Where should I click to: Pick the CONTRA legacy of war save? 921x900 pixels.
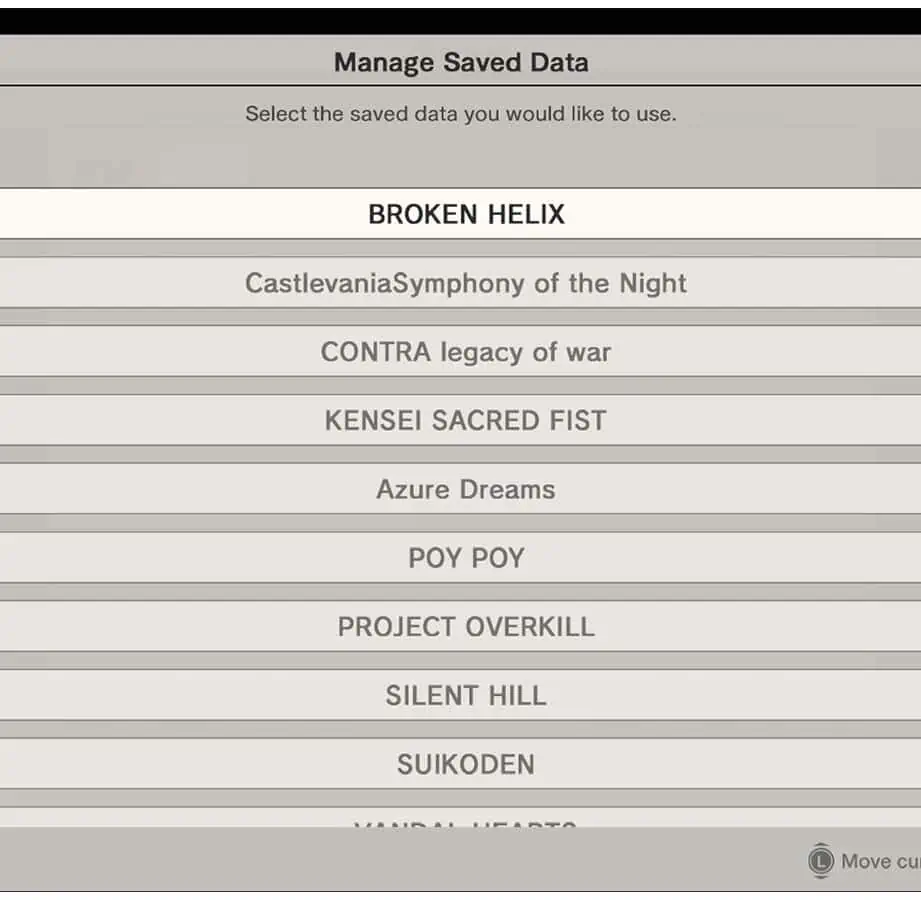466,352
